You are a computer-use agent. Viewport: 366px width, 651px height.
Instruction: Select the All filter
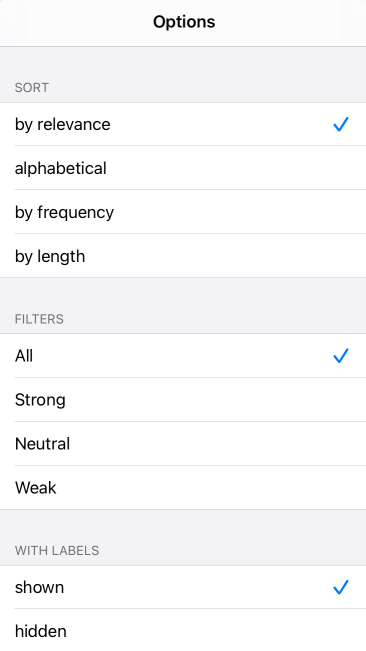[x=183, y=356]
